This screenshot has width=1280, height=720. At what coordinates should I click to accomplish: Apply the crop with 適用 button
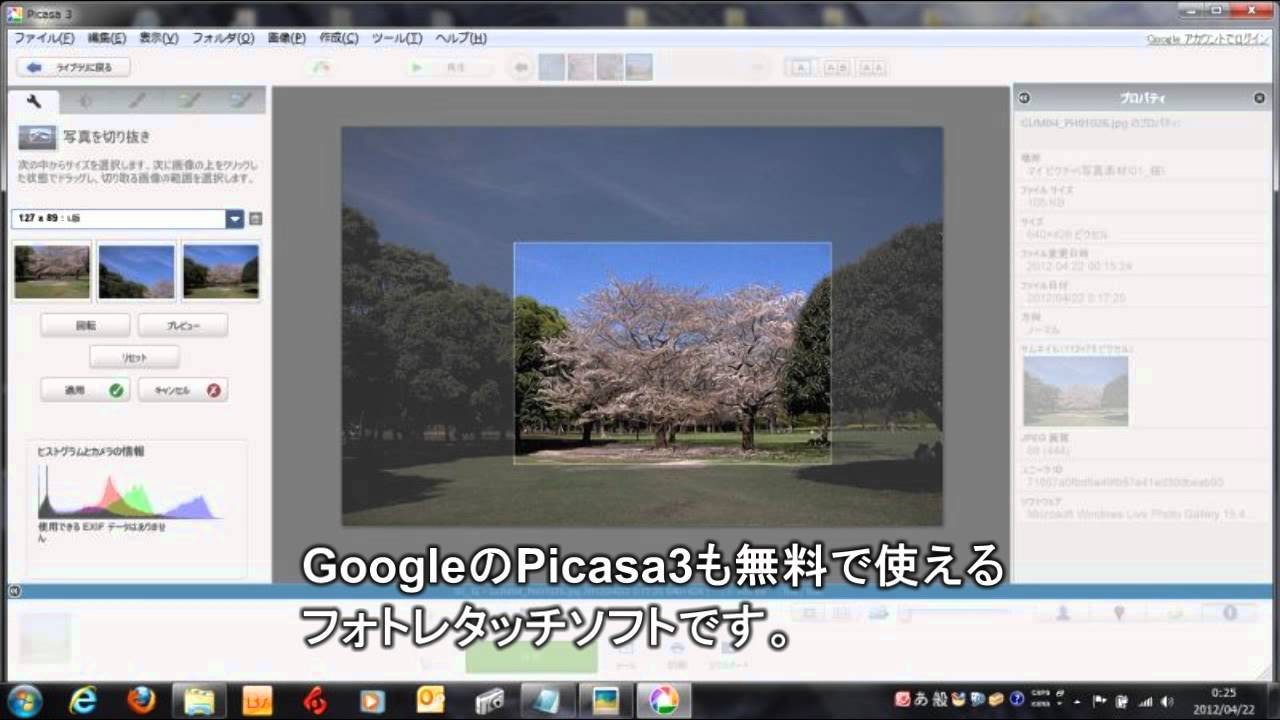point(85,390)
